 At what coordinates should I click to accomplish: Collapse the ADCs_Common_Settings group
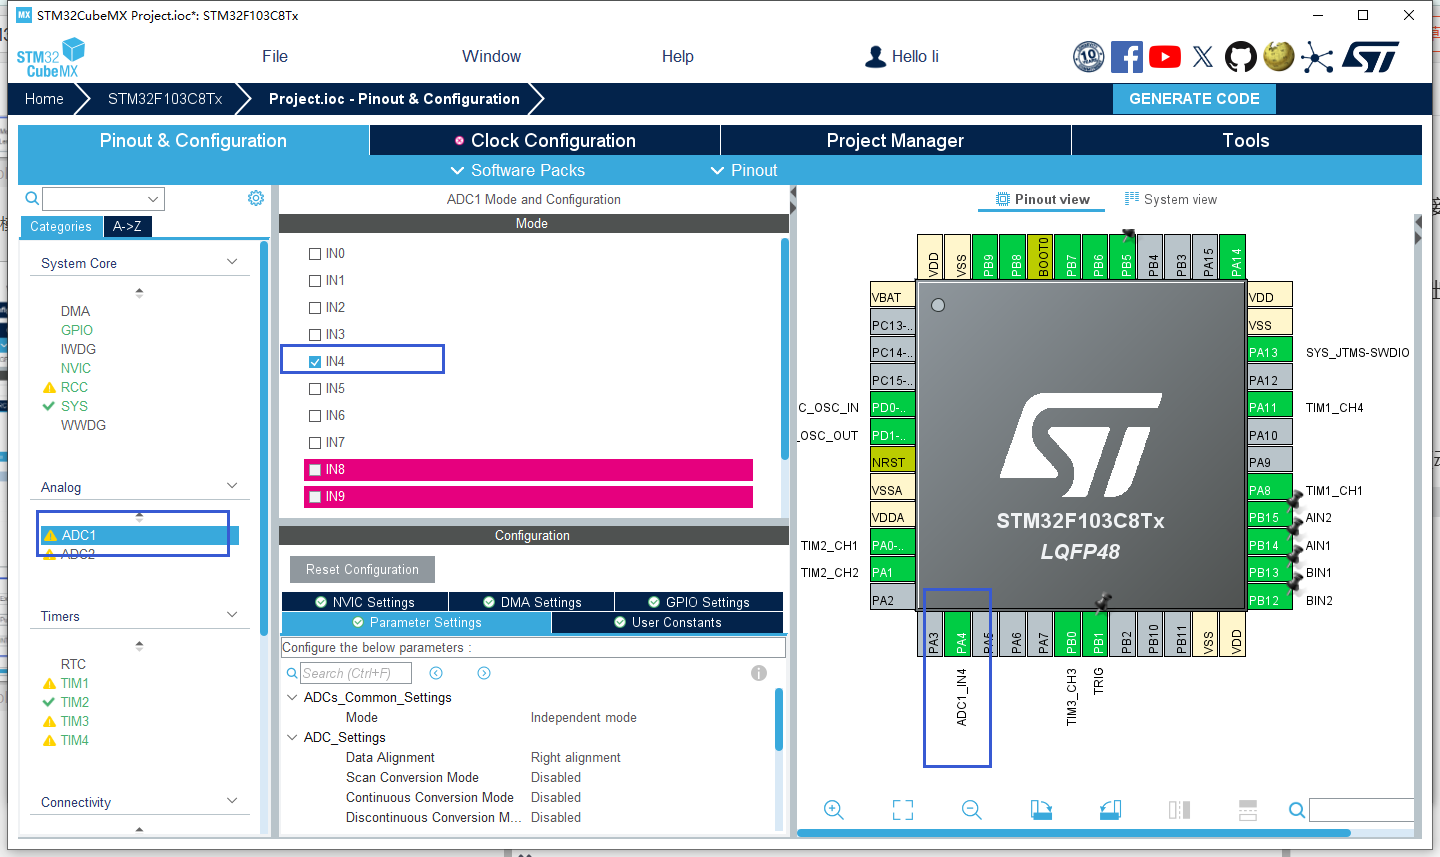[x=292, y=697]
